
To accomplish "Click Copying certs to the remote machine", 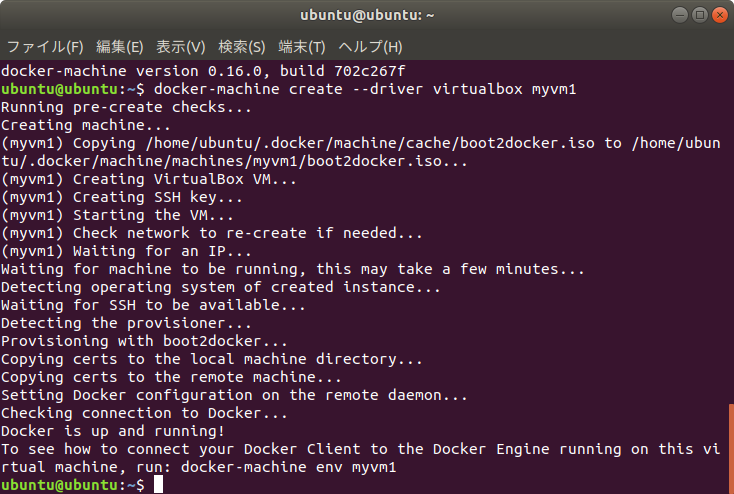I will [171, 377].
